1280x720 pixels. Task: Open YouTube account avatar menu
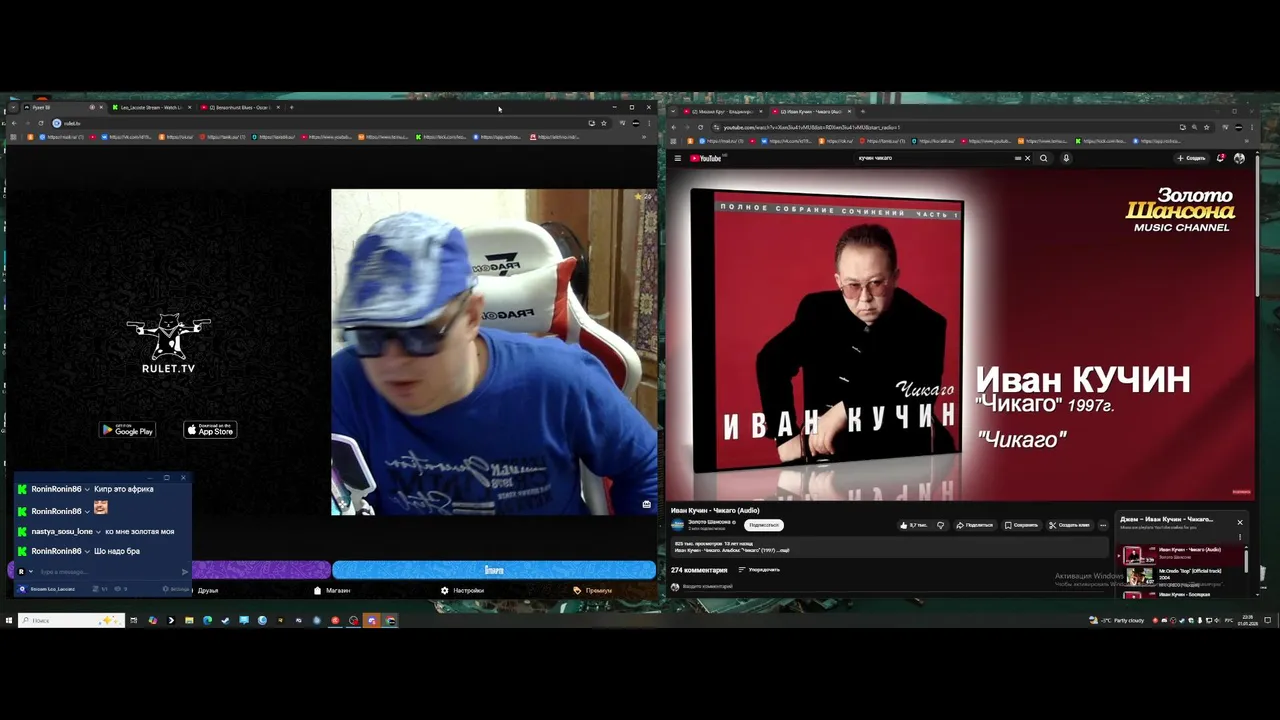pyautogui.click(x=1239, y=158)
